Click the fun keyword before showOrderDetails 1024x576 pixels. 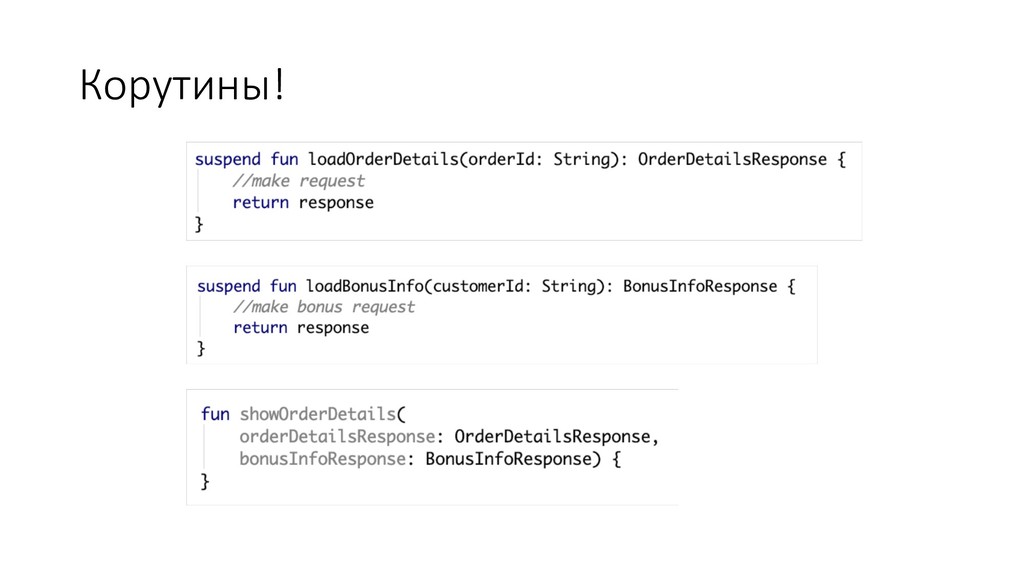pos(215,413)
